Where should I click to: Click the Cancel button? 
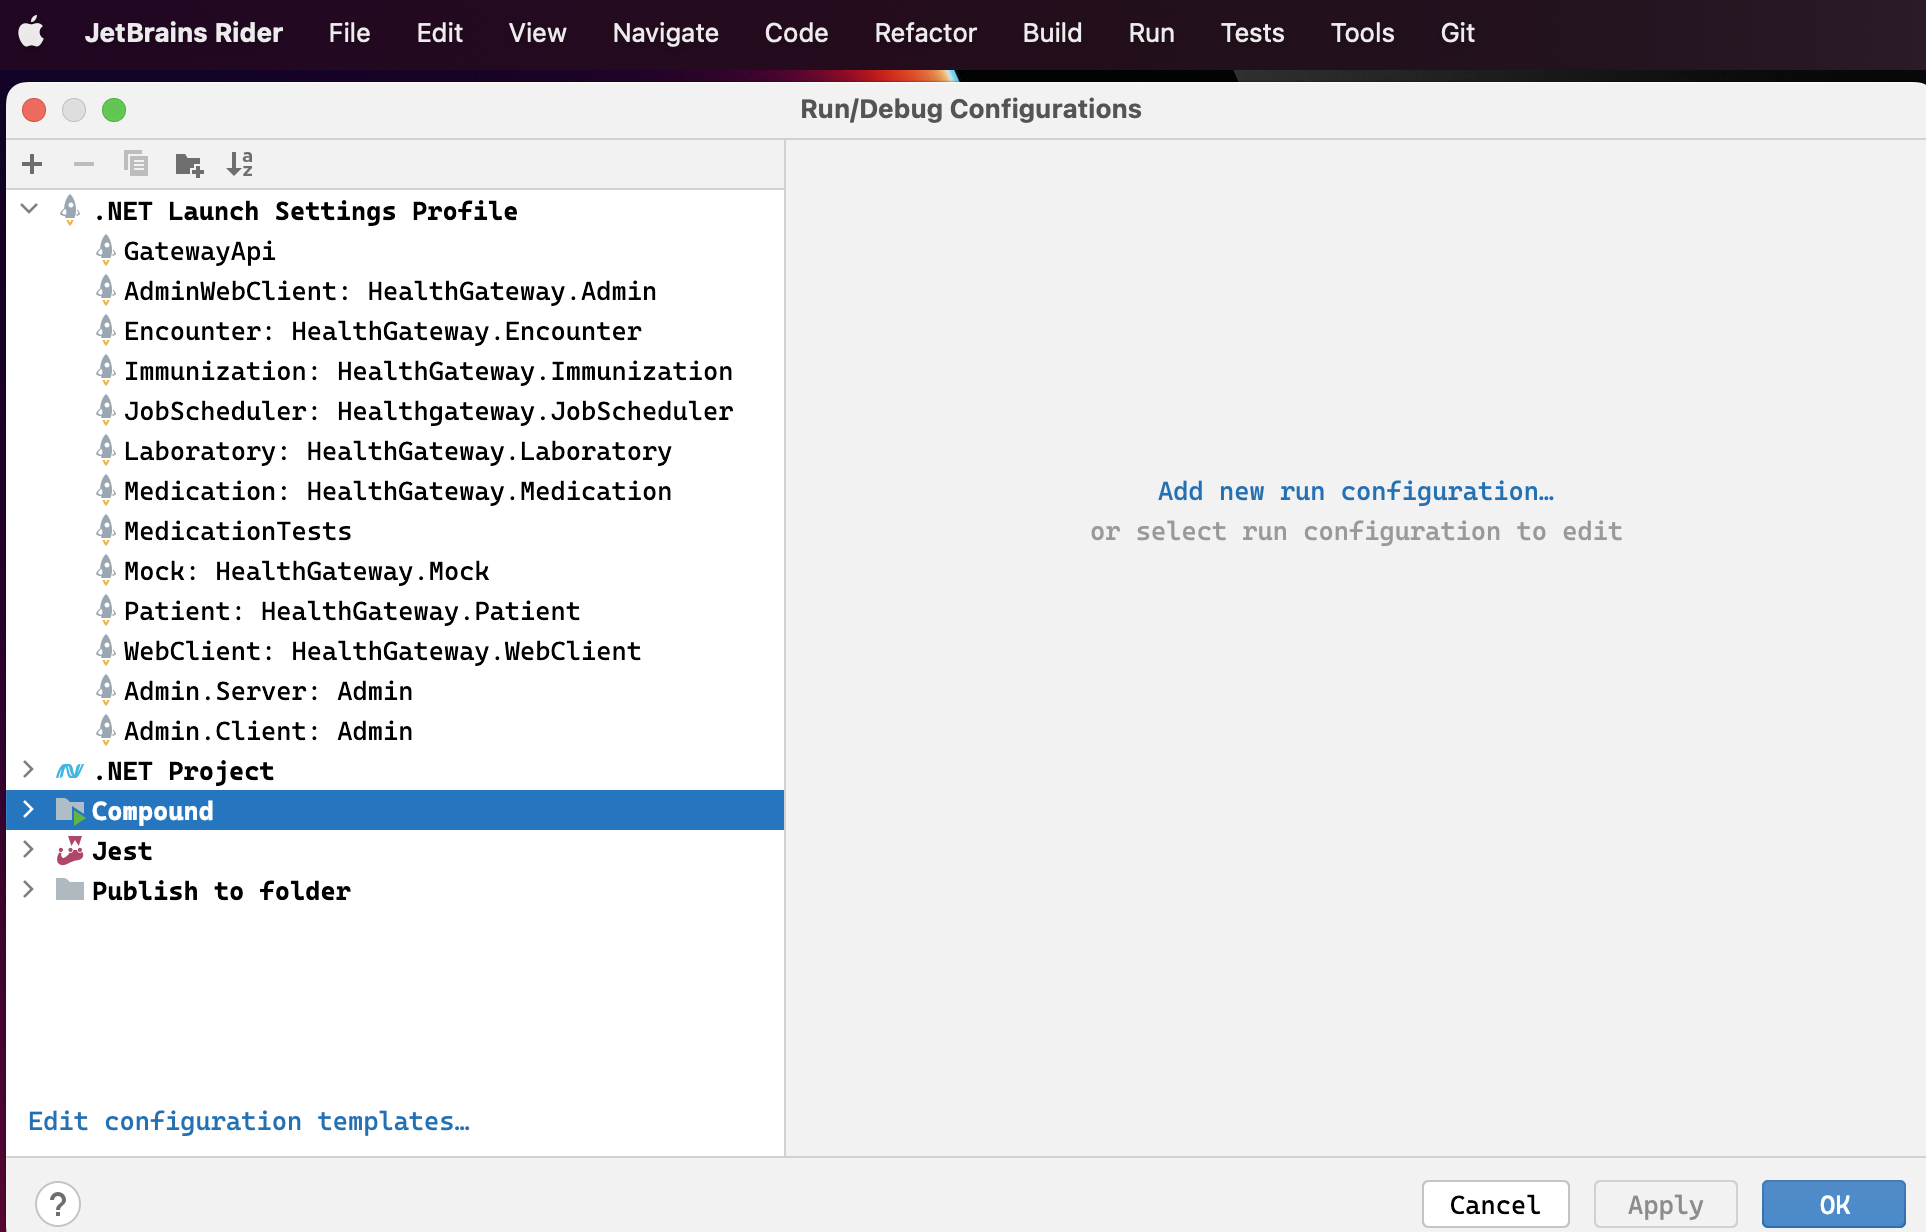pyautogui.click(x=1495, y=1204)
